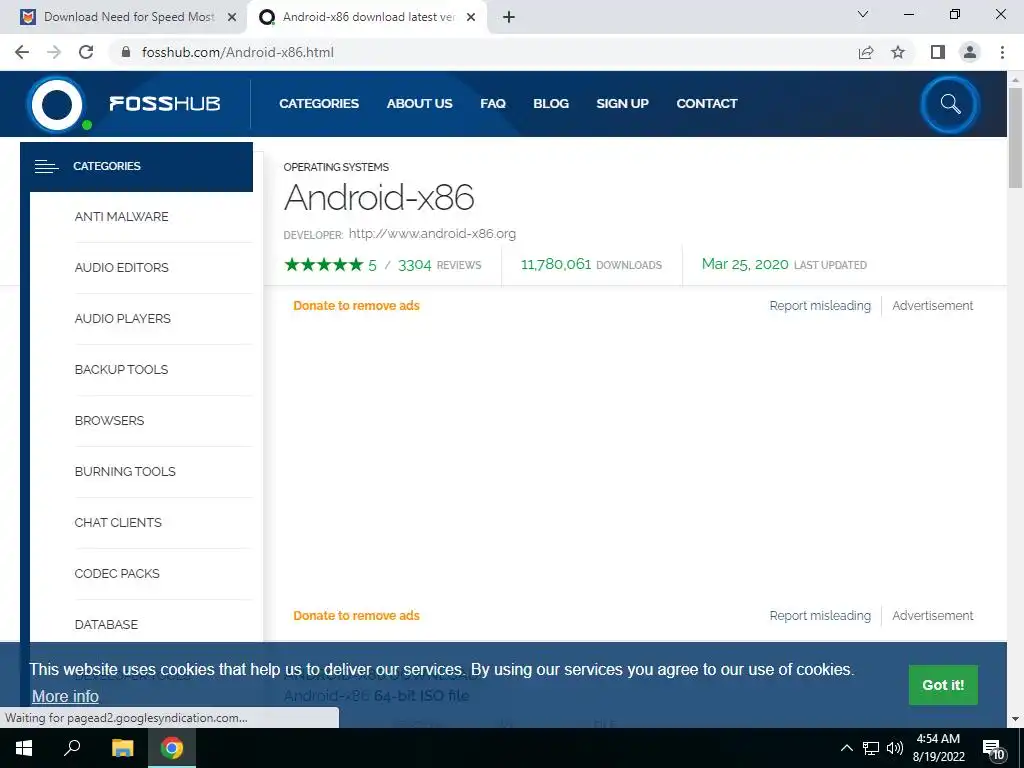Image resolution: width=1024 pixels, height=768 pixels.
Task: Open the ABOUT US menu item
Action: click(x=419, y=103)
